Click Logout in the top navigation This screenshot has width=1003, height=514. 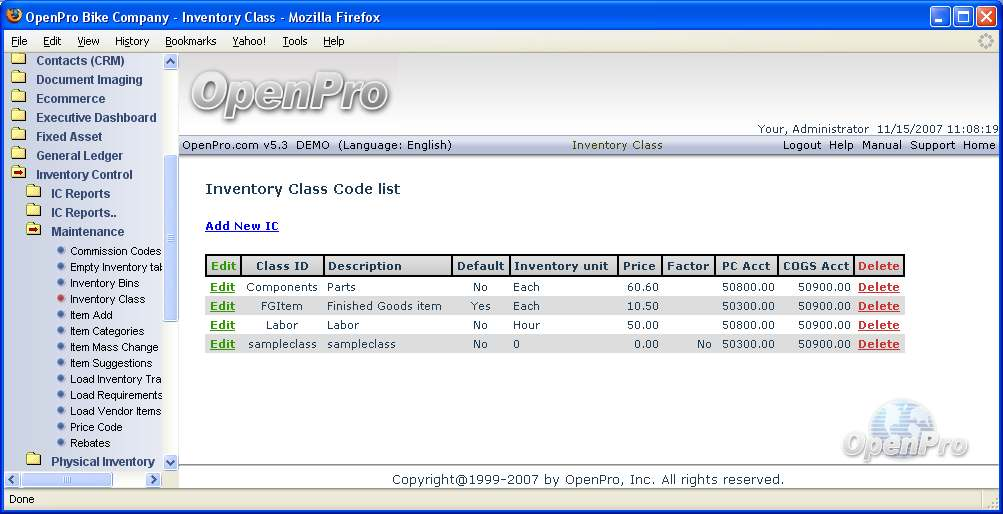(801, 145)
